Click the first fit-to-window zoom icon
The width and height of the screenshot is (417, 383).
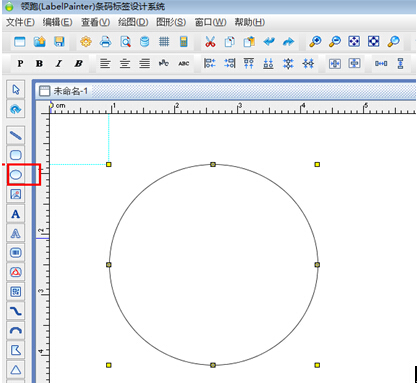[x=354, y=42]
